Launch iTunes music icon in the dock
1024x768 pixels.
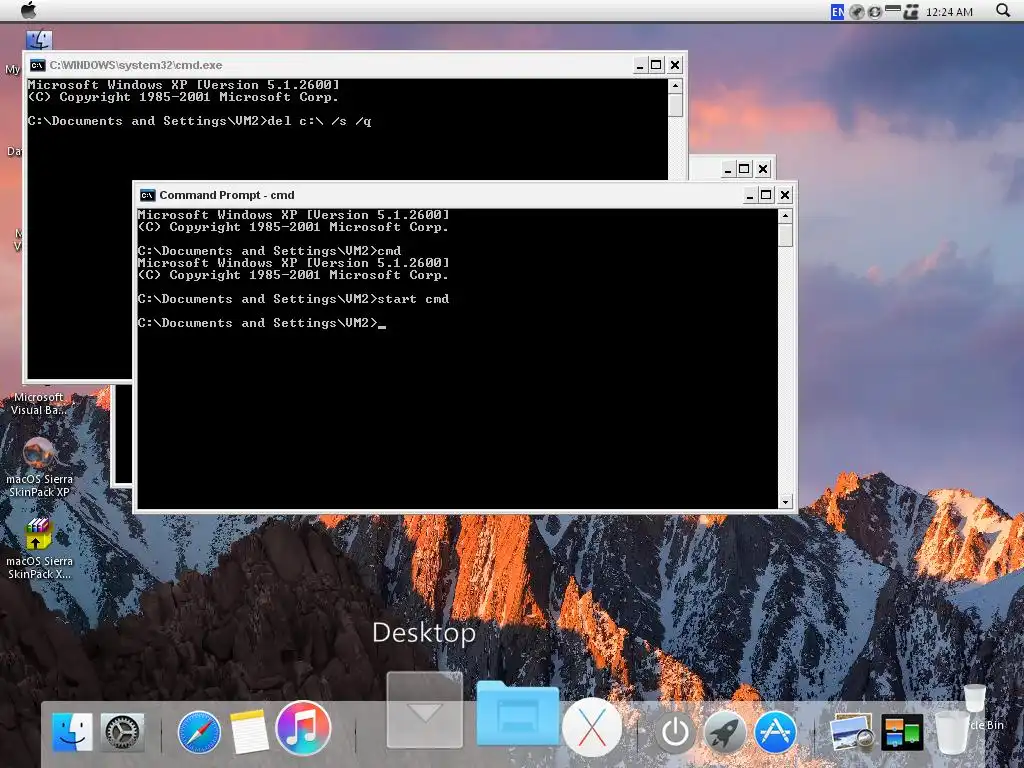click(x=303, y=728)
